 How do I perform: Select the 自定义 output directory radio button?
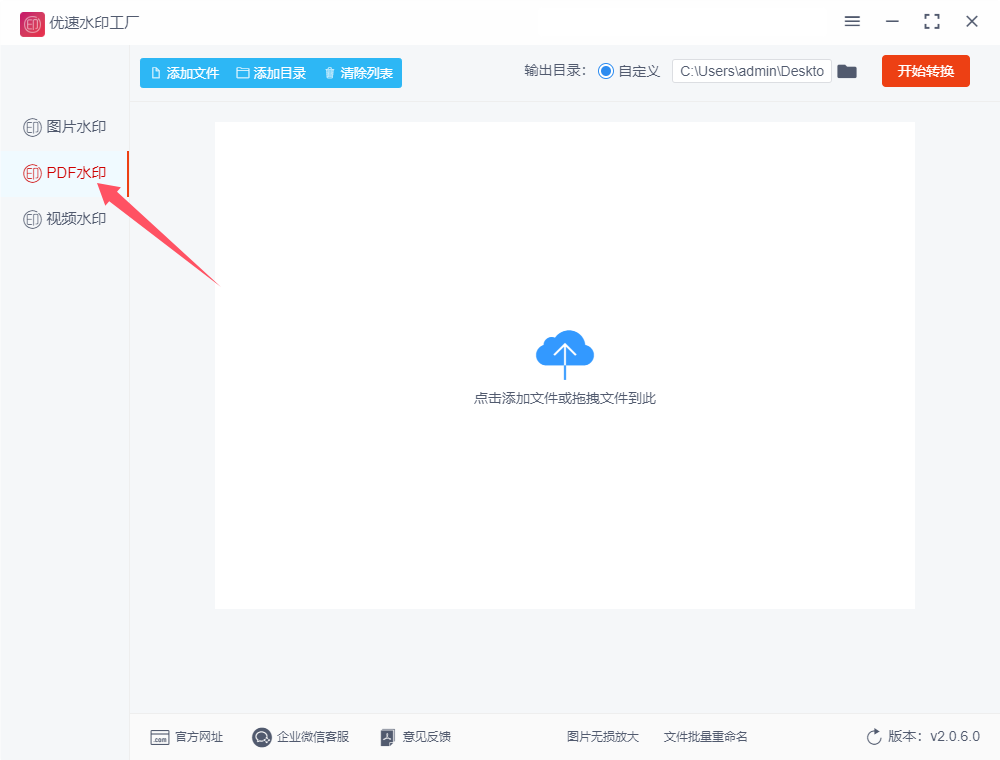[x=606, y=71]
